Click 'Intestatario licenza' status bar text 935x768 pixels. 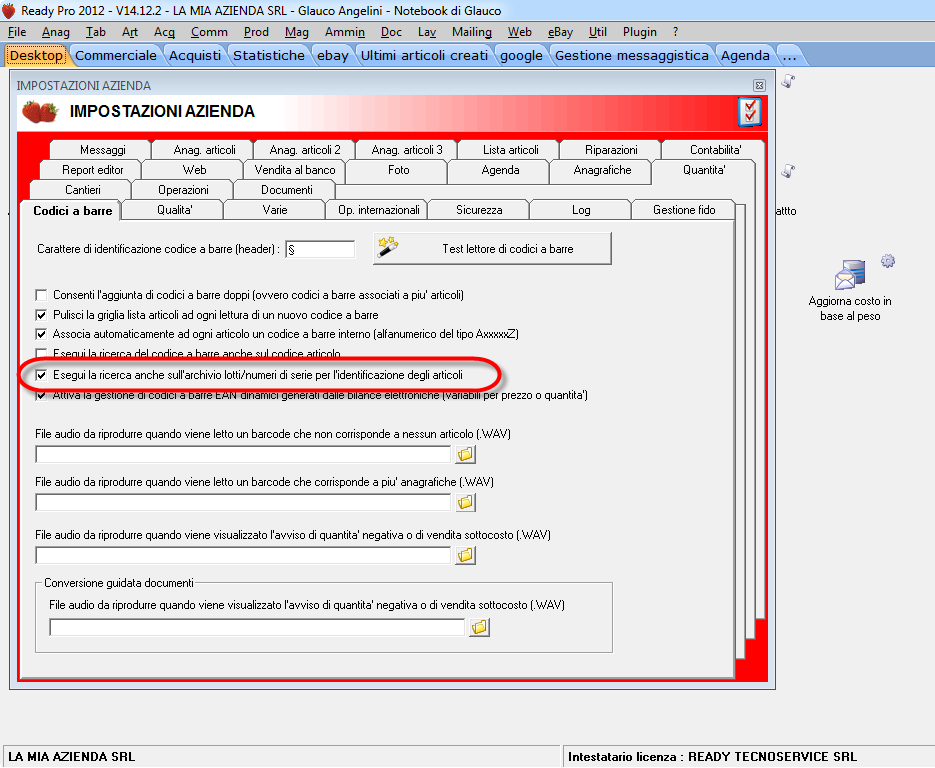[x=712, y=757]
